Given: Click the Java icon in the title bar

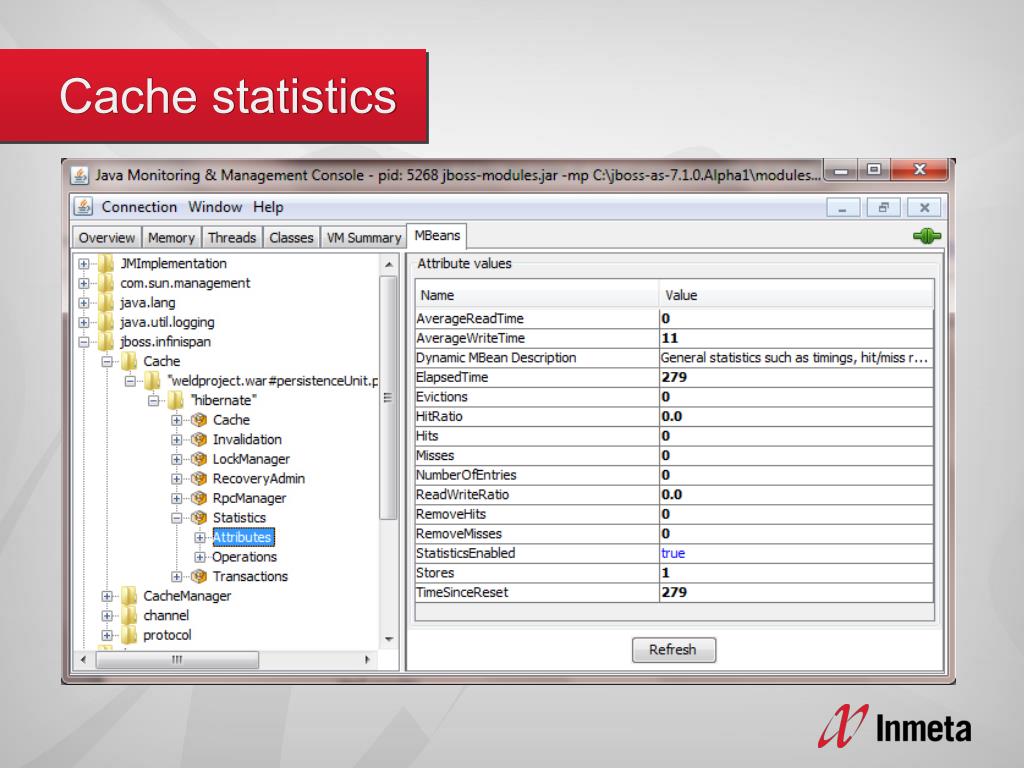Looking at the screenshot, I should tap(80, 175).
